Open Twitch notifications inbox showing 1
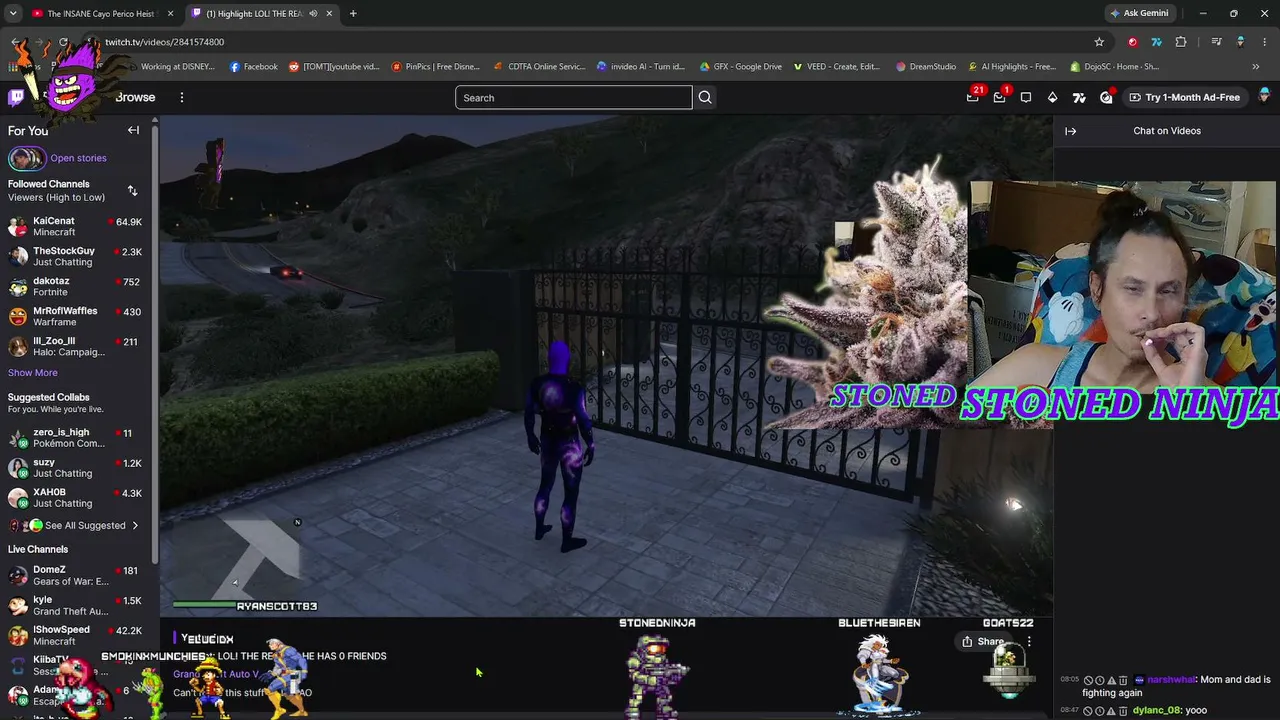This screenshot has height=720, width=1280. [x=999, y=97]
